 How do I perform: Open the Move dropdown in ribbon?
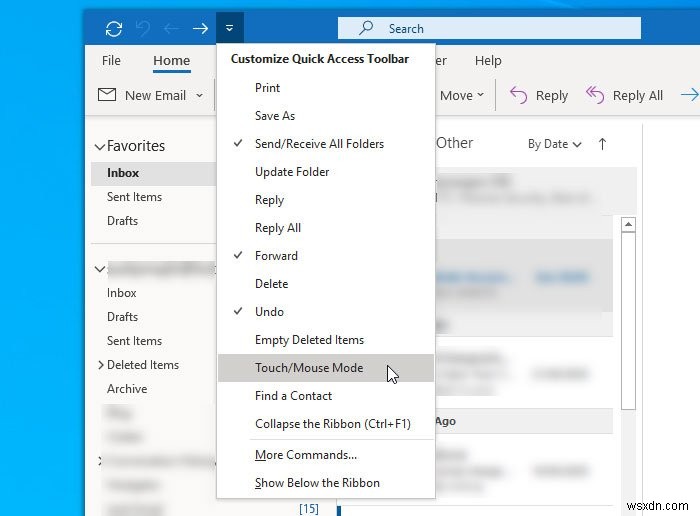pos(462,95)
